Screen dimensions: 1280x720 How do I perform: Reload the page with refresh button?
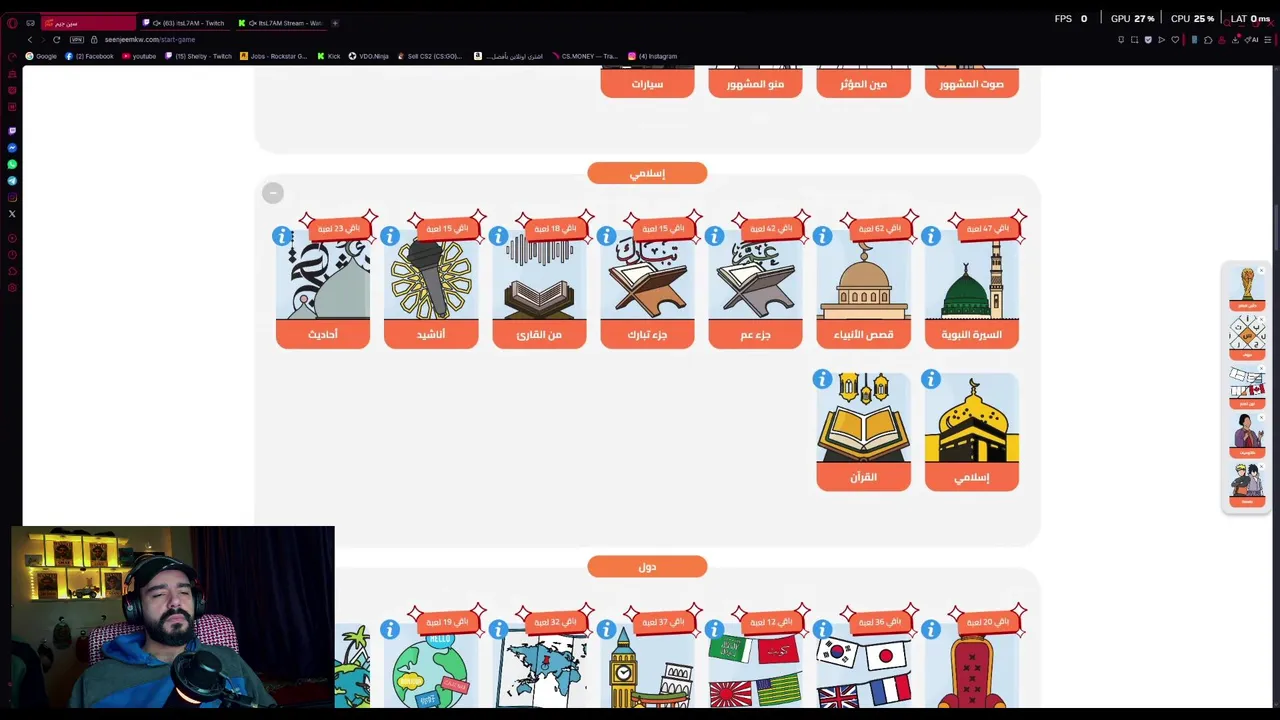tap(56, 39)
